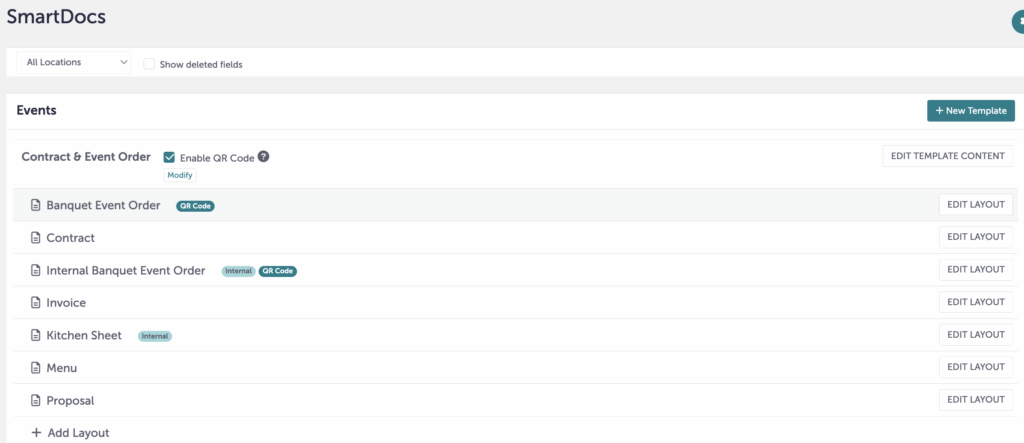Tick the Show deleted fields checkbox
The image size is (1024, 443).
(149, 64)
